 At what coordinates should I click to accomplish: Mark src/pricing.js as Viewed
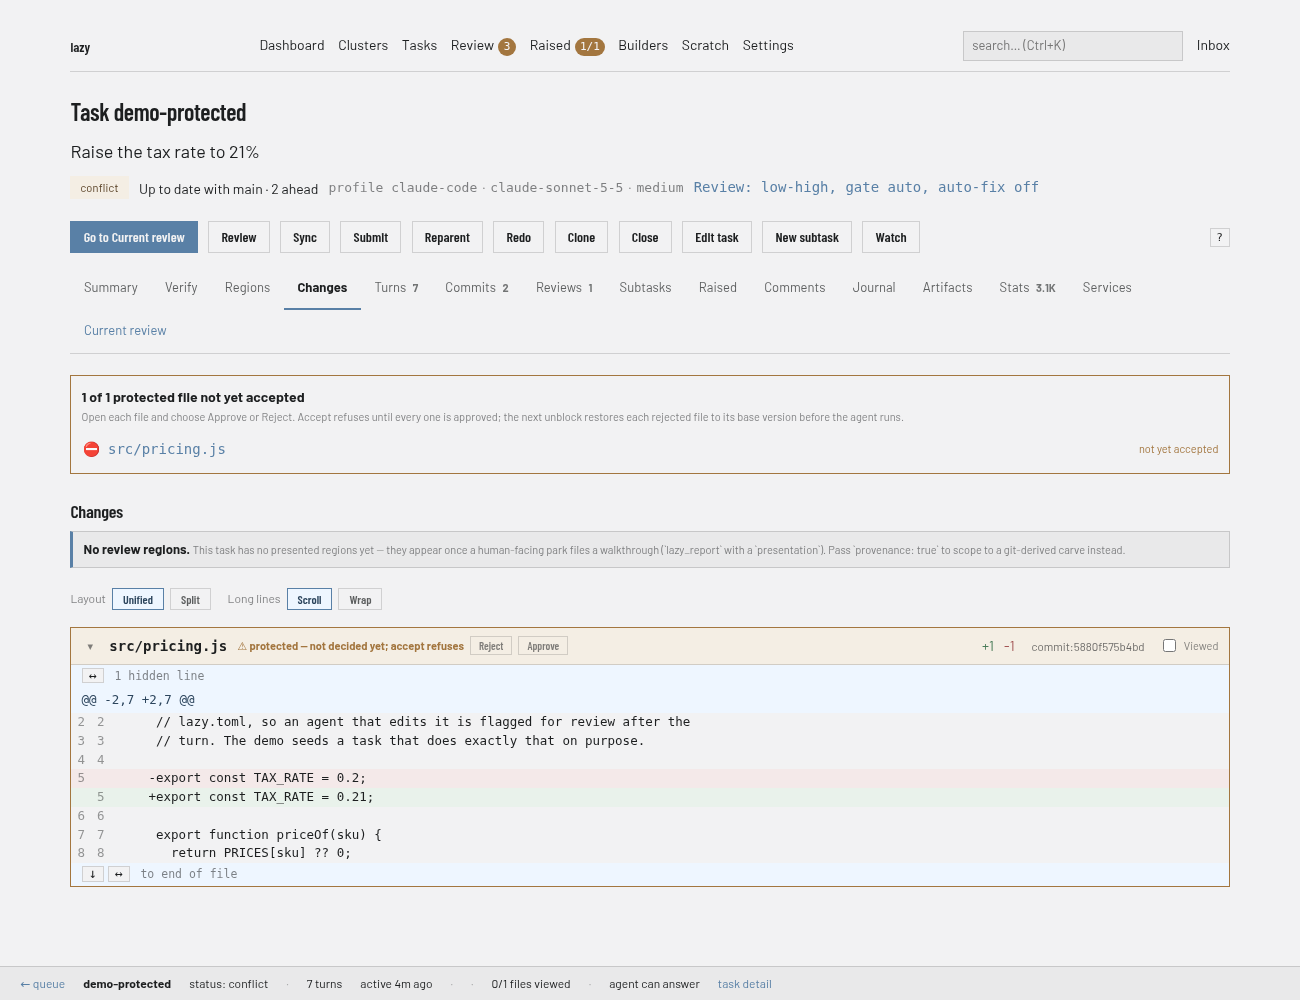(1169, 646)
